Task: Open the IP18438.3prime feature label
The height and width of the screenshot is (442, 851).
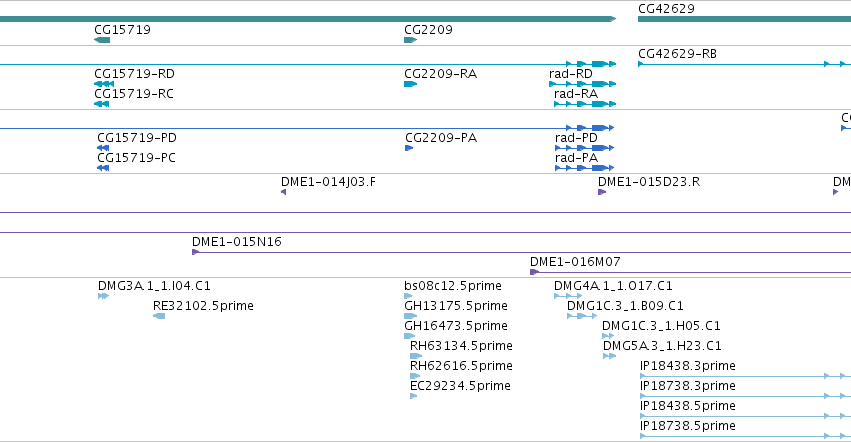Action: pos(688,366)
